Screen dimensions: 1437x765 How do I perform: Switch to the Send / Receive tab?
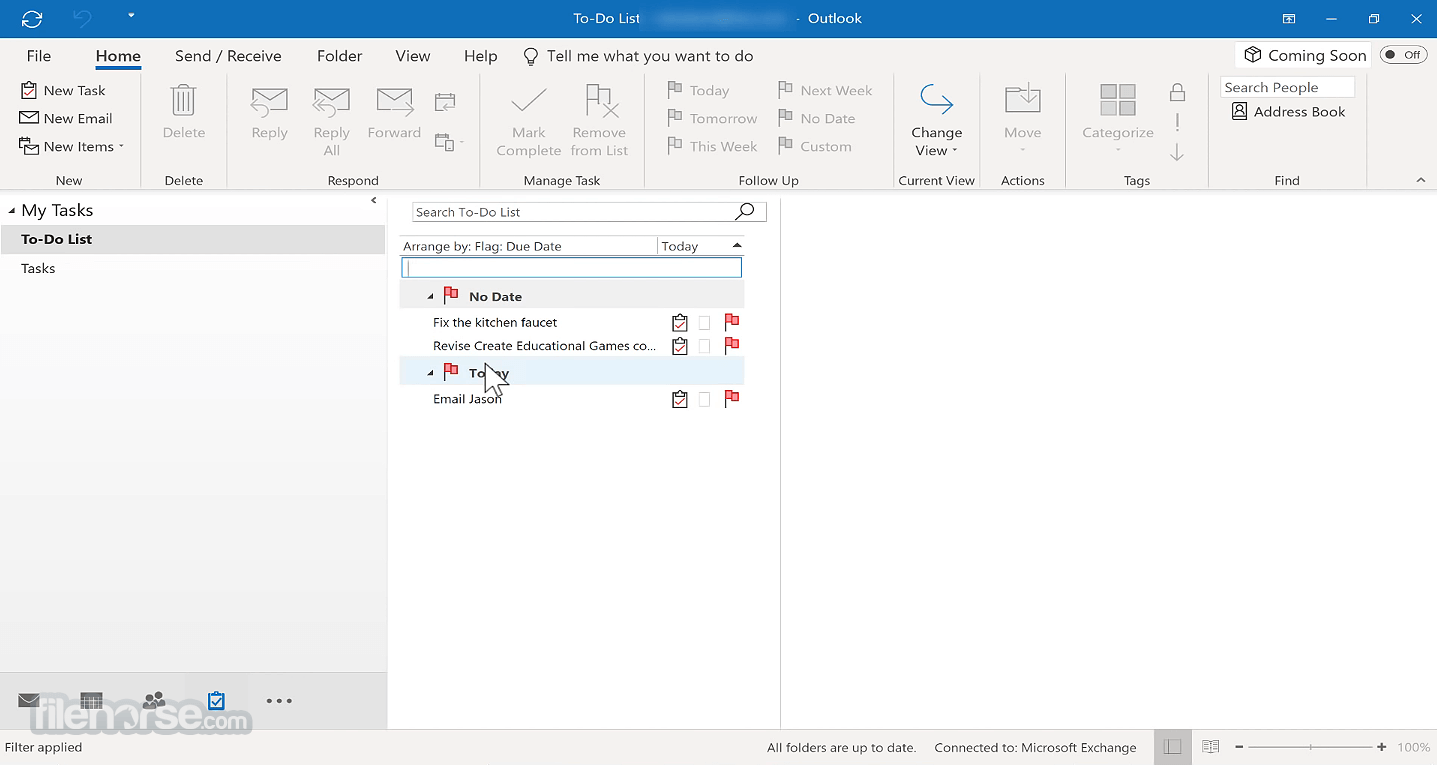click(228, 56)
